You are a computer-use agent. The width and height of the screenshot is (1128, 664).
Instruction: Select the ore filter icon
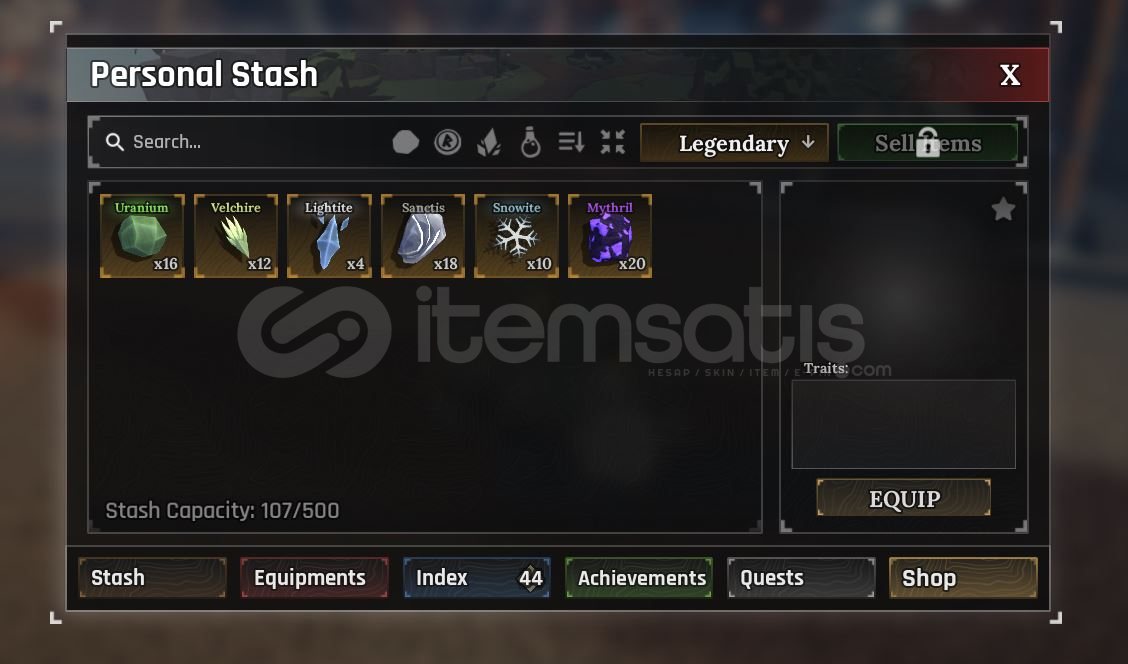point(406,142)
